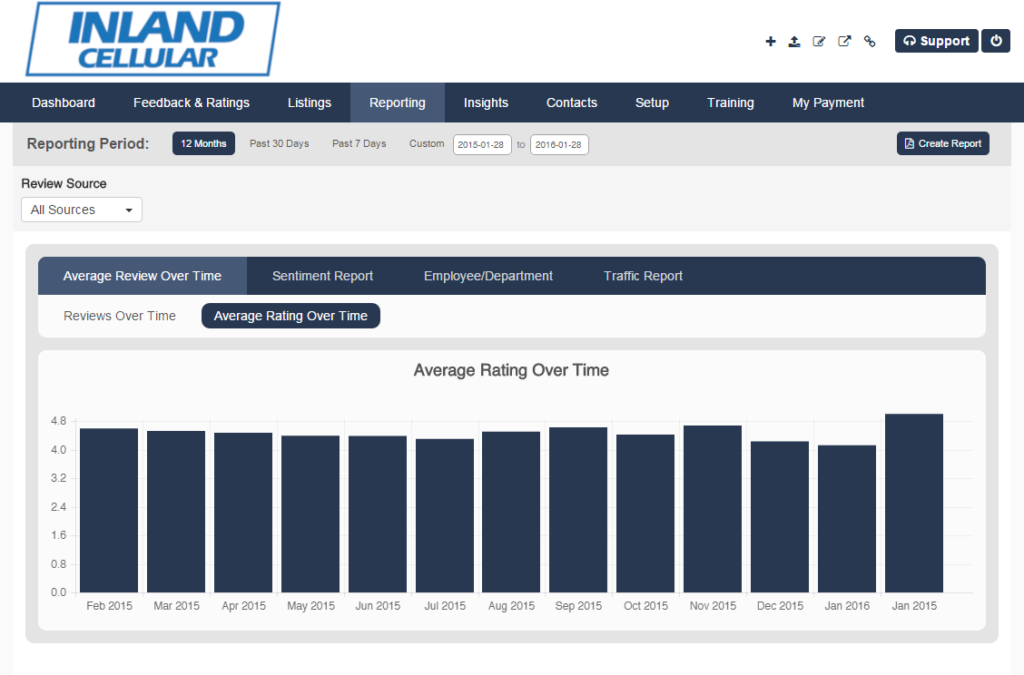Choose Past 7 Days period

click(359, 144)
